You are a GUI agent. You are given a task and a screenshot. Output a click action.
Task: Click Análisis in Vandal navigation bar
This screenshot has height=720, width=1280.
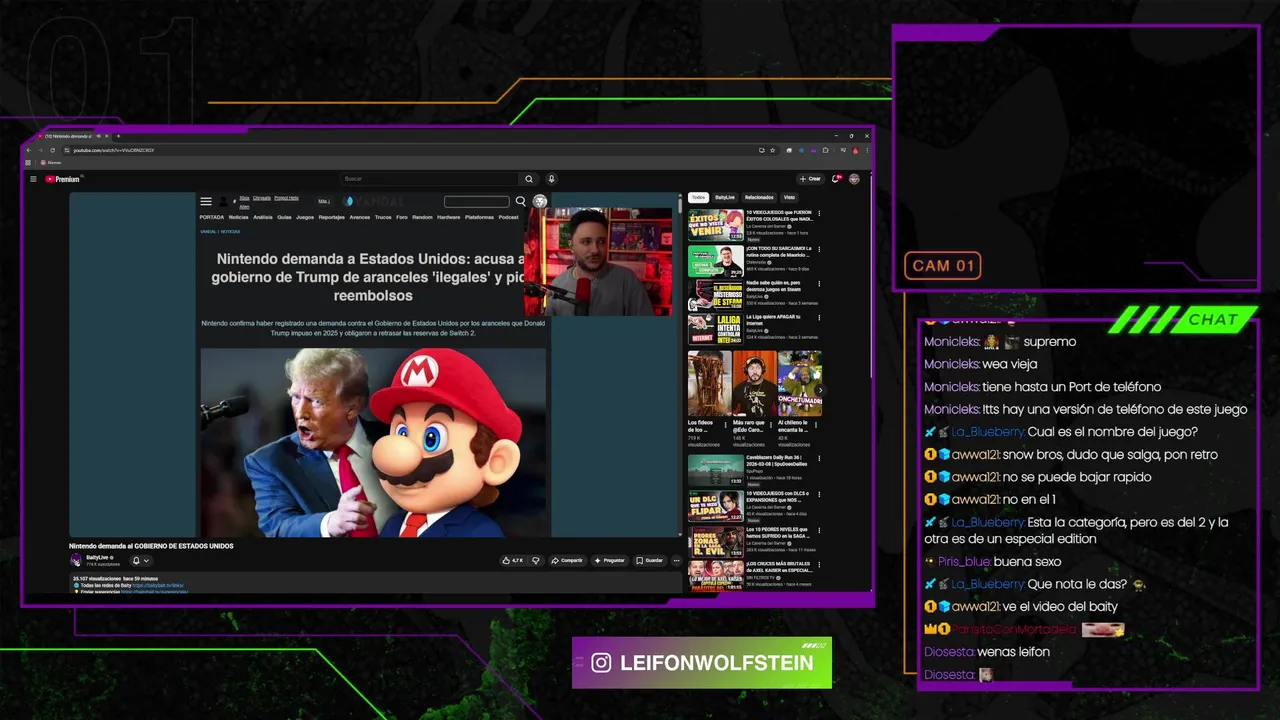tap(263, 217)
